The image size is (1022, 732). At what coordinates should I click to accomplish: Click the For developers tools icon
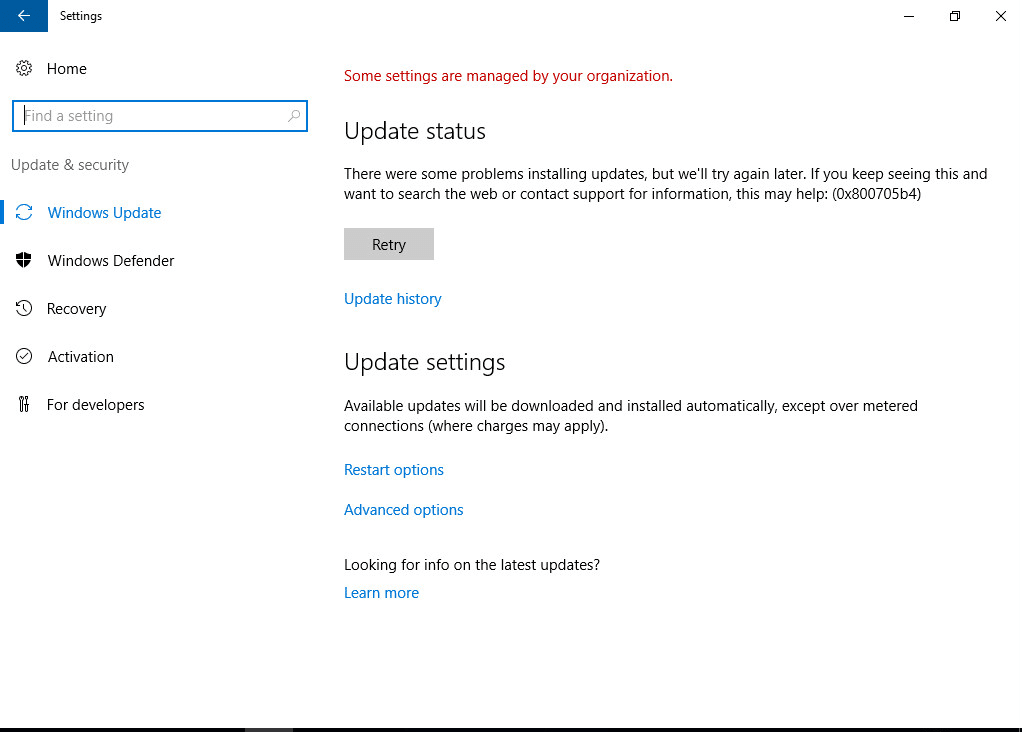point(24,404)
